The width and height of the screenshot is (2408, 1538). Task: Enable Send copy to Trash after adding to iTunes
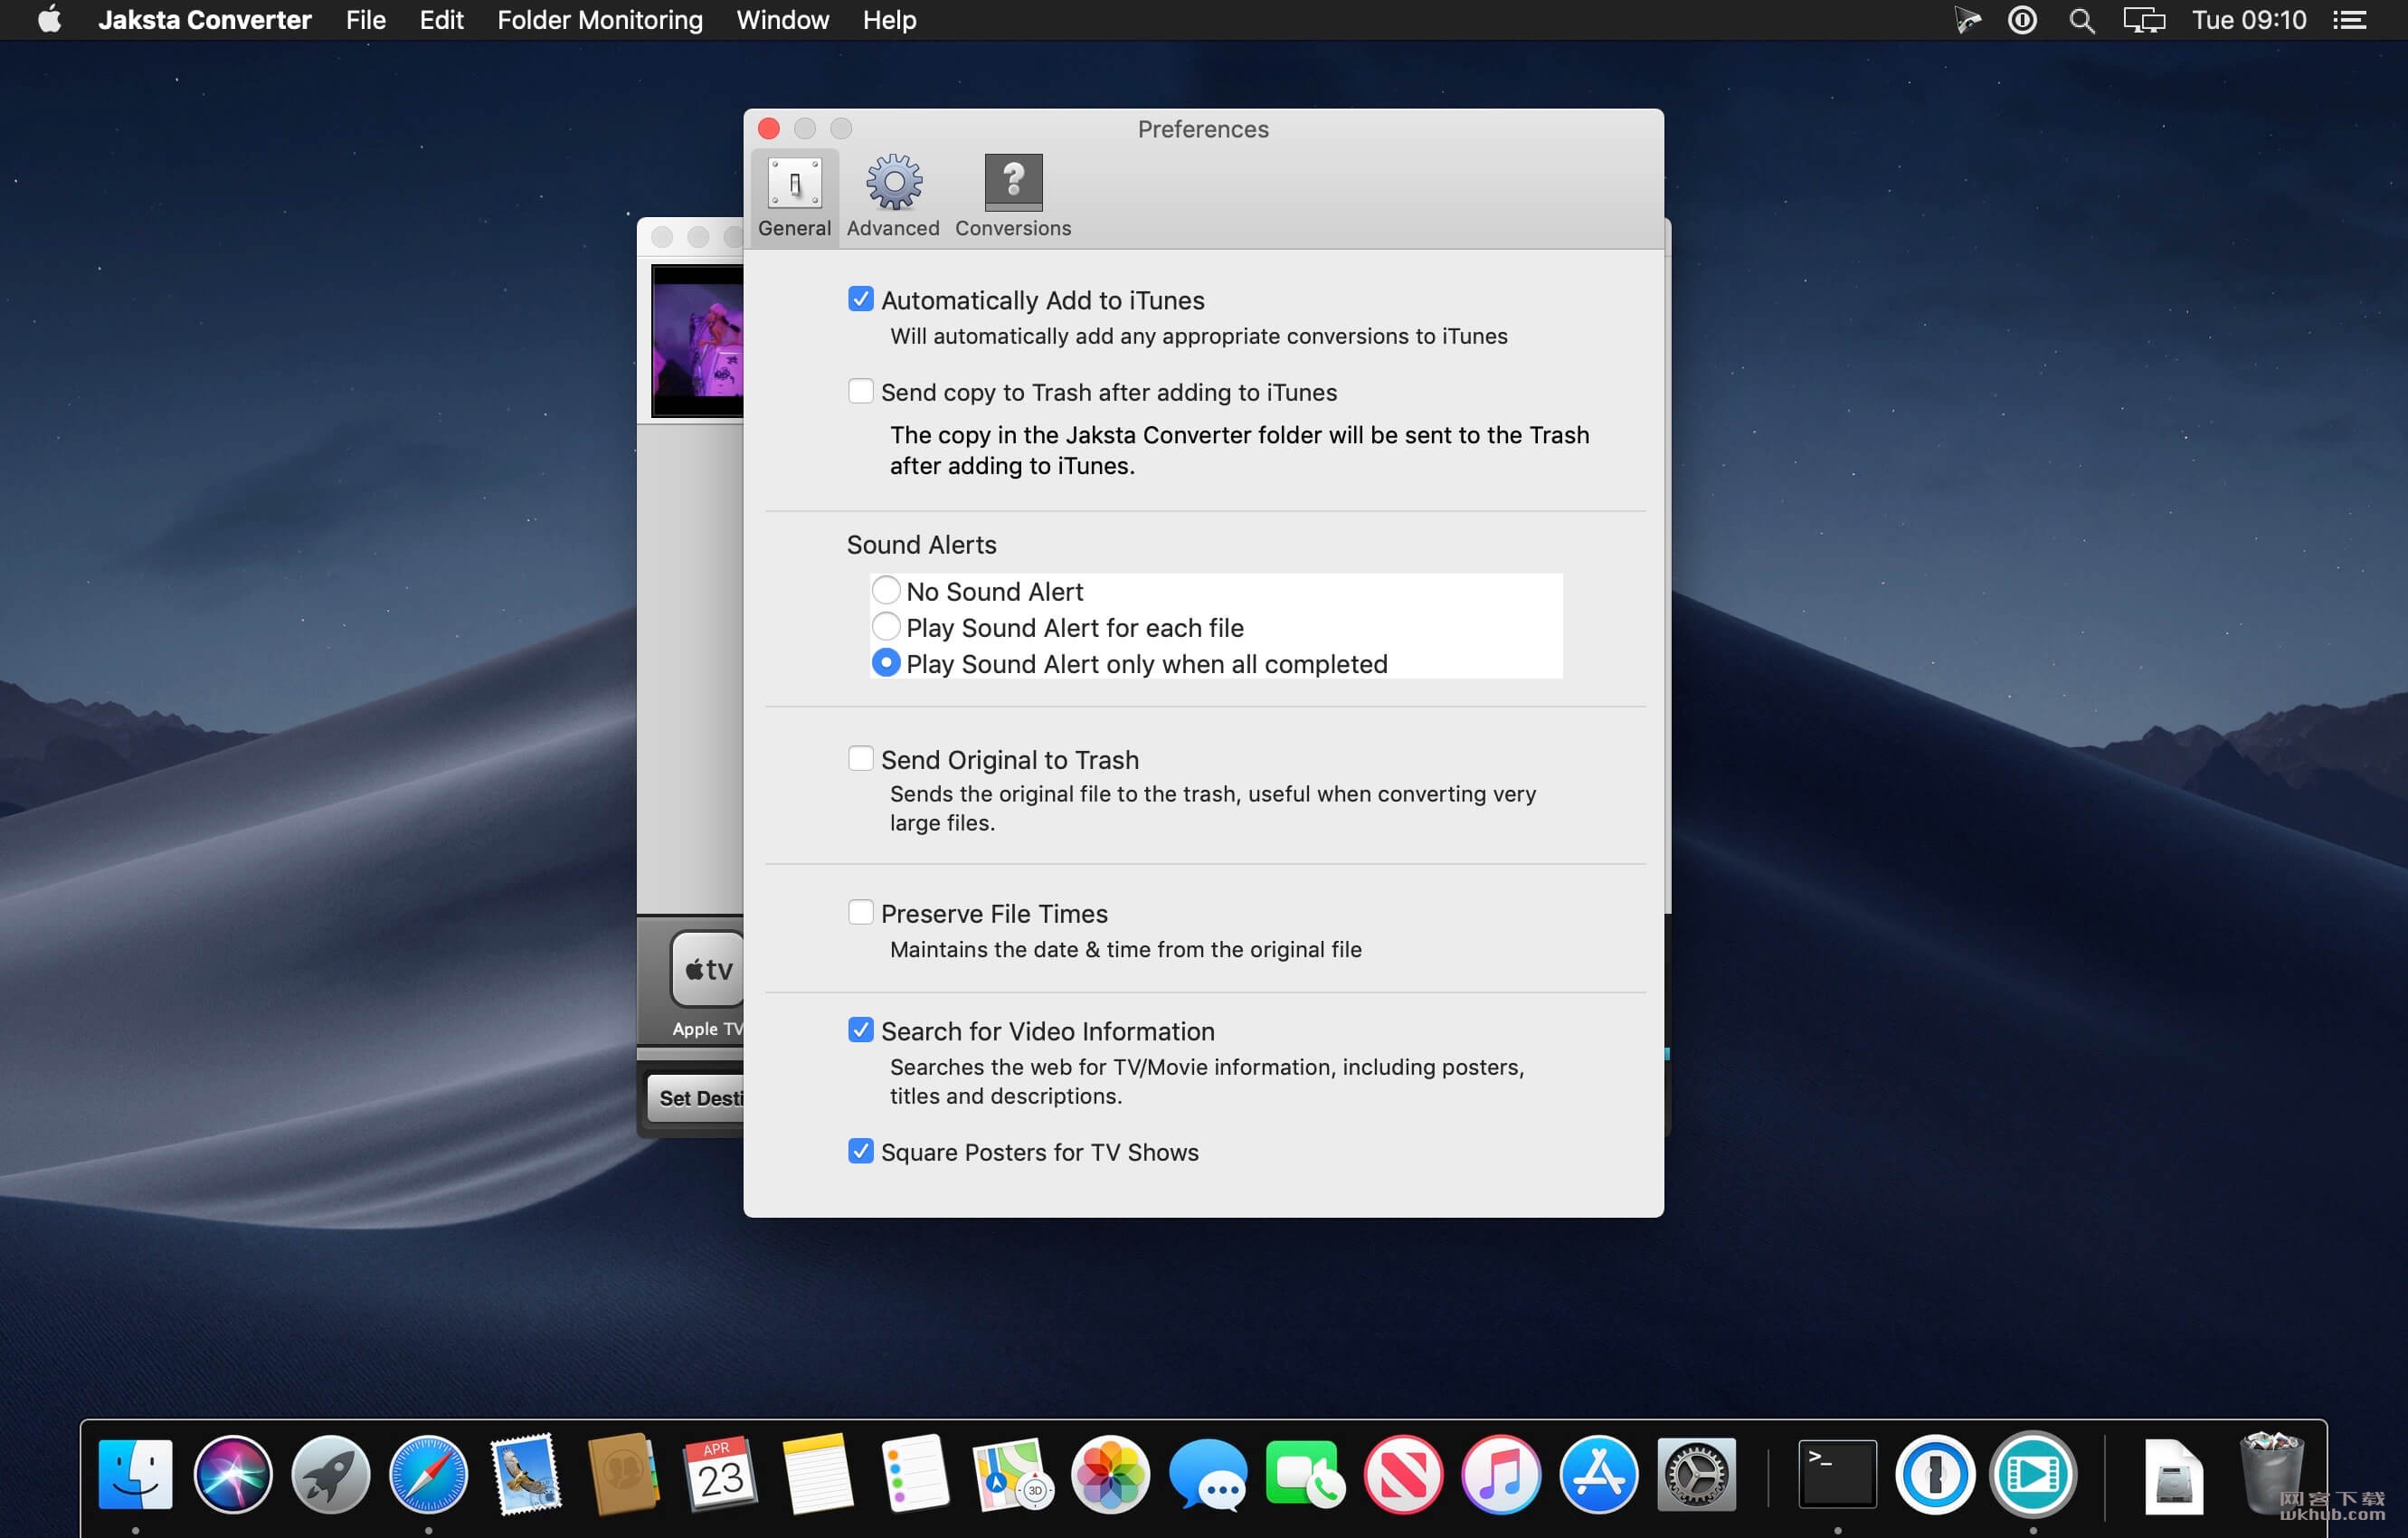(860, 391)
